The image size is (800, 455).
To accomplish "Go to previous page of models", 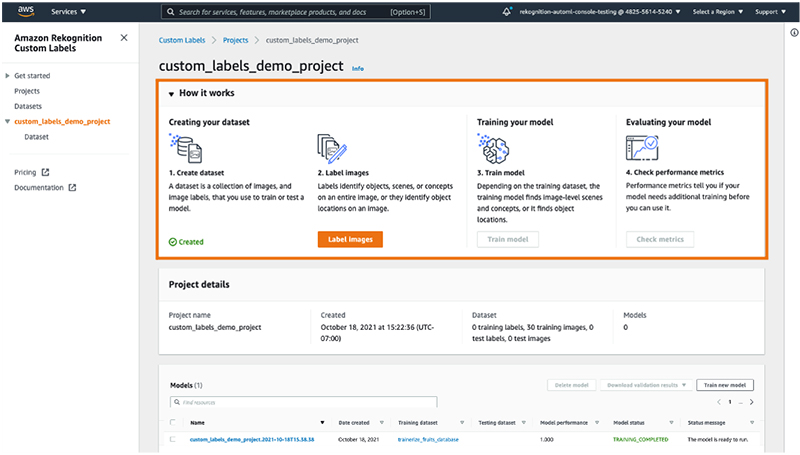I will point(719,402).
